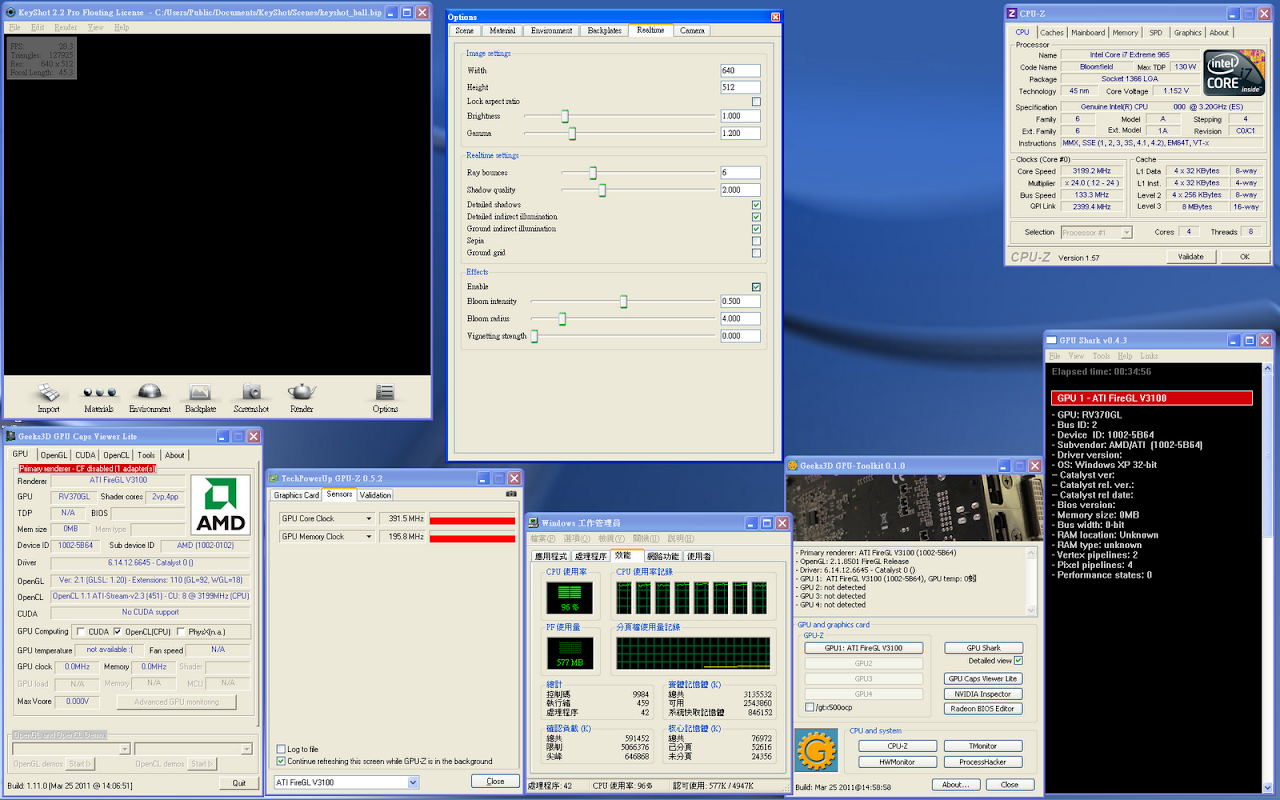
Task: Click the Width input field
Action: pos(740,71)
